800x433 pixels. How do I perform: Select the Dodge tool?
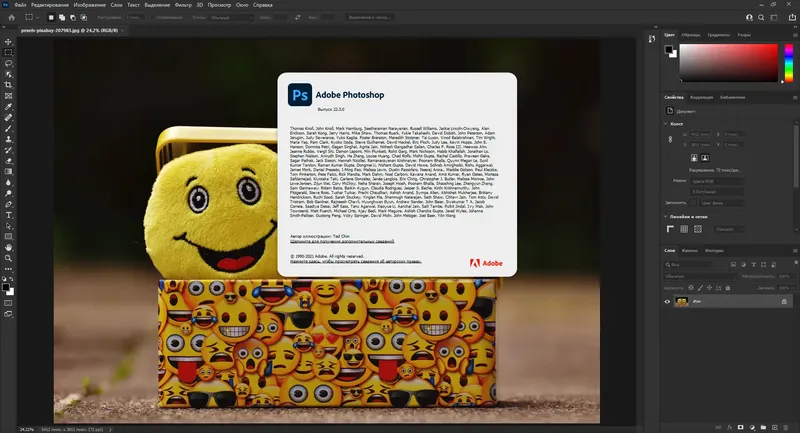click(x=8, y=193)
